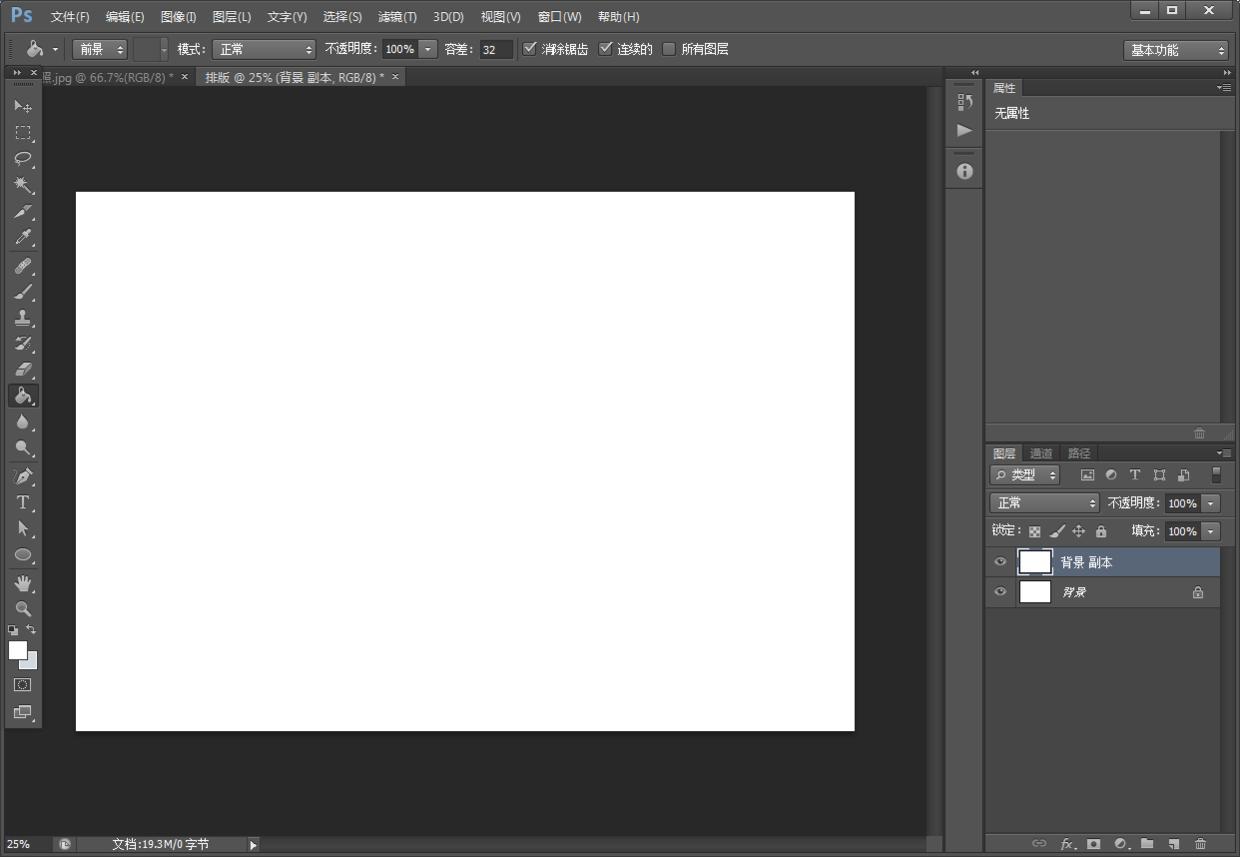The height and width of the screenshot is (857, 1240).
Task: Select the Eyedropper tool
Action: tap(22, 238)
